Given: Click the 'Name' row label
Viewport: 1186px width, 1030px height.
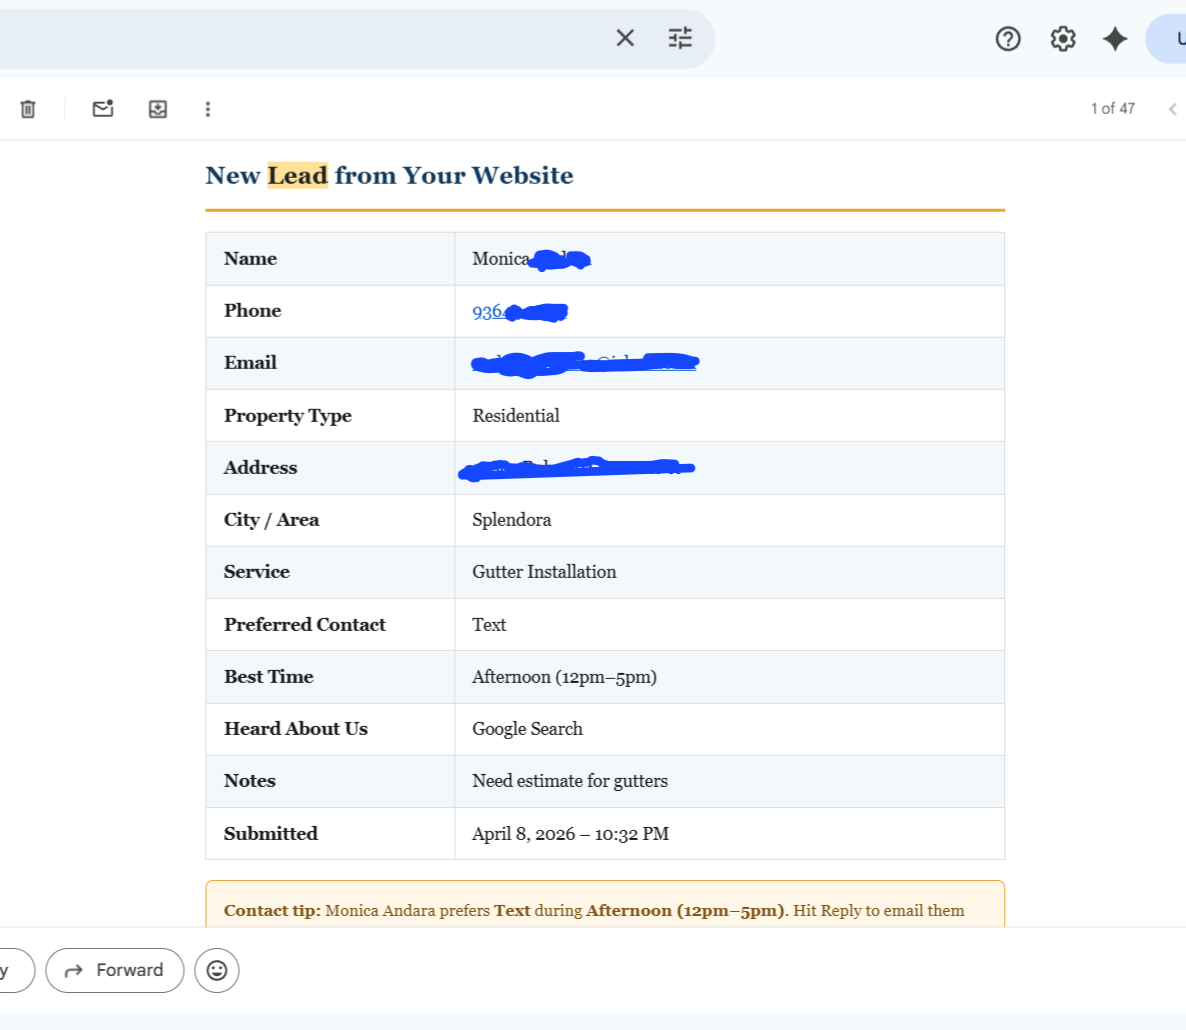Looking at the screenshot, I should click(x=250, y=259).
